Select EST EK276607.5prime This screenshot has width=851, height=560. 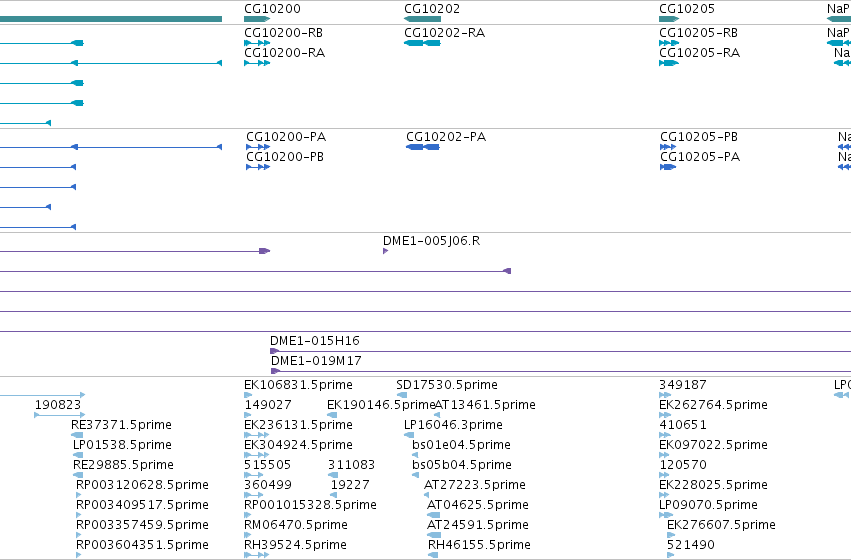pos(721,525)
